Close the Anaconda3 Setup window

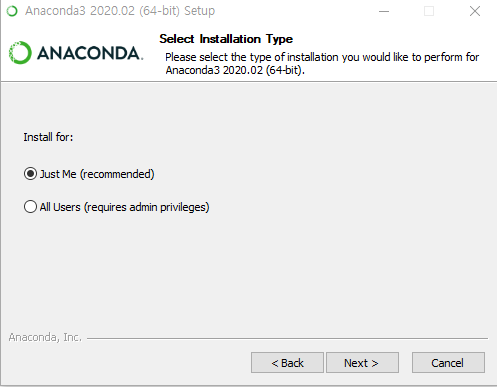475,11
